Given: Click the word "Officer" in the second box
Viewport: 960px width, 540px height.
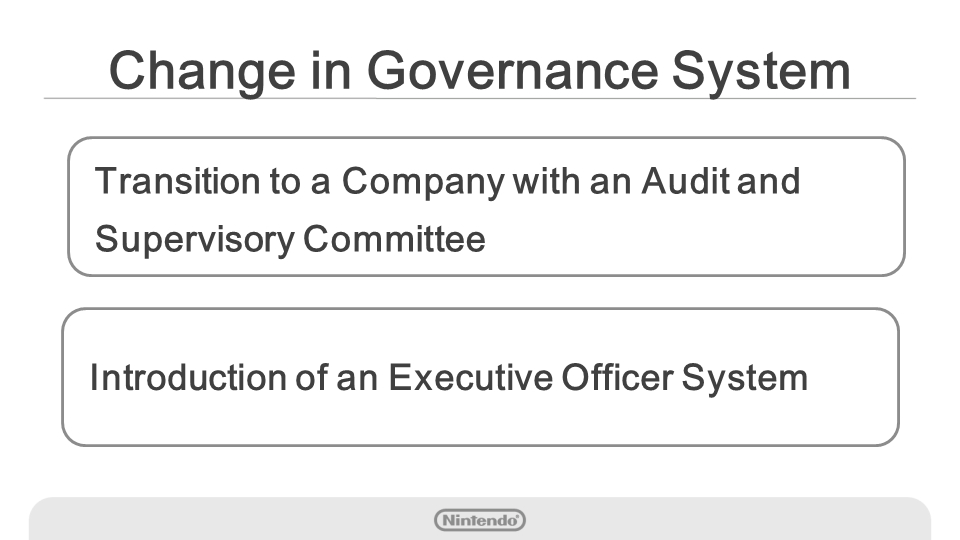Looking at the screenshot, I should click(x=617, y=378).
